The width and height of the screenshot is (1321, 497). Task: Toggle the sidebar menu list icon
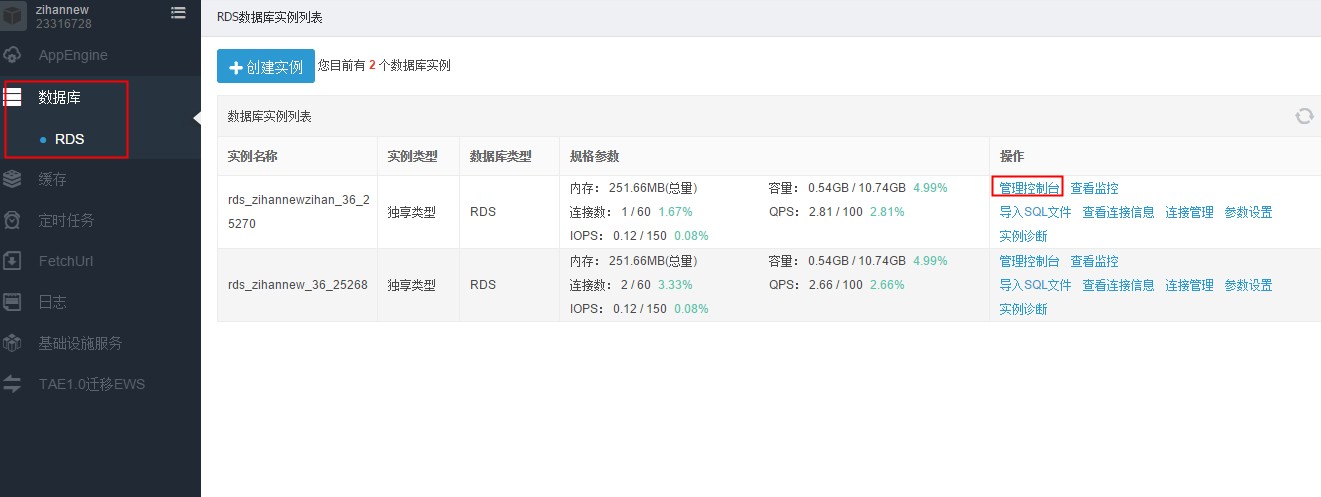point(178,13)
